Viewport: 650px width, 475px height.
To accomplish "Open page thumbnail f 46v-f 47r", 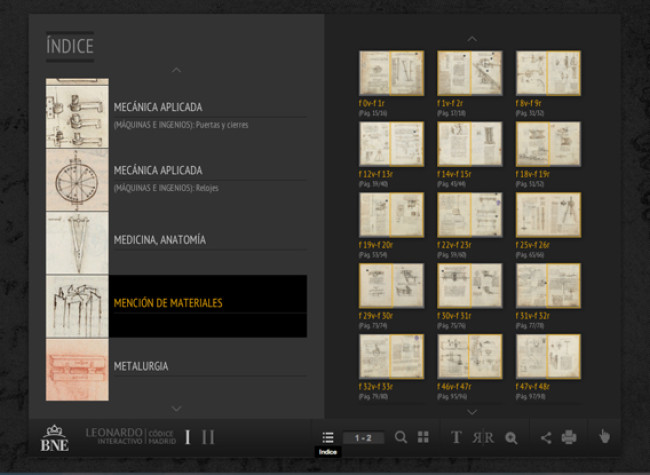I will (470, 357).
